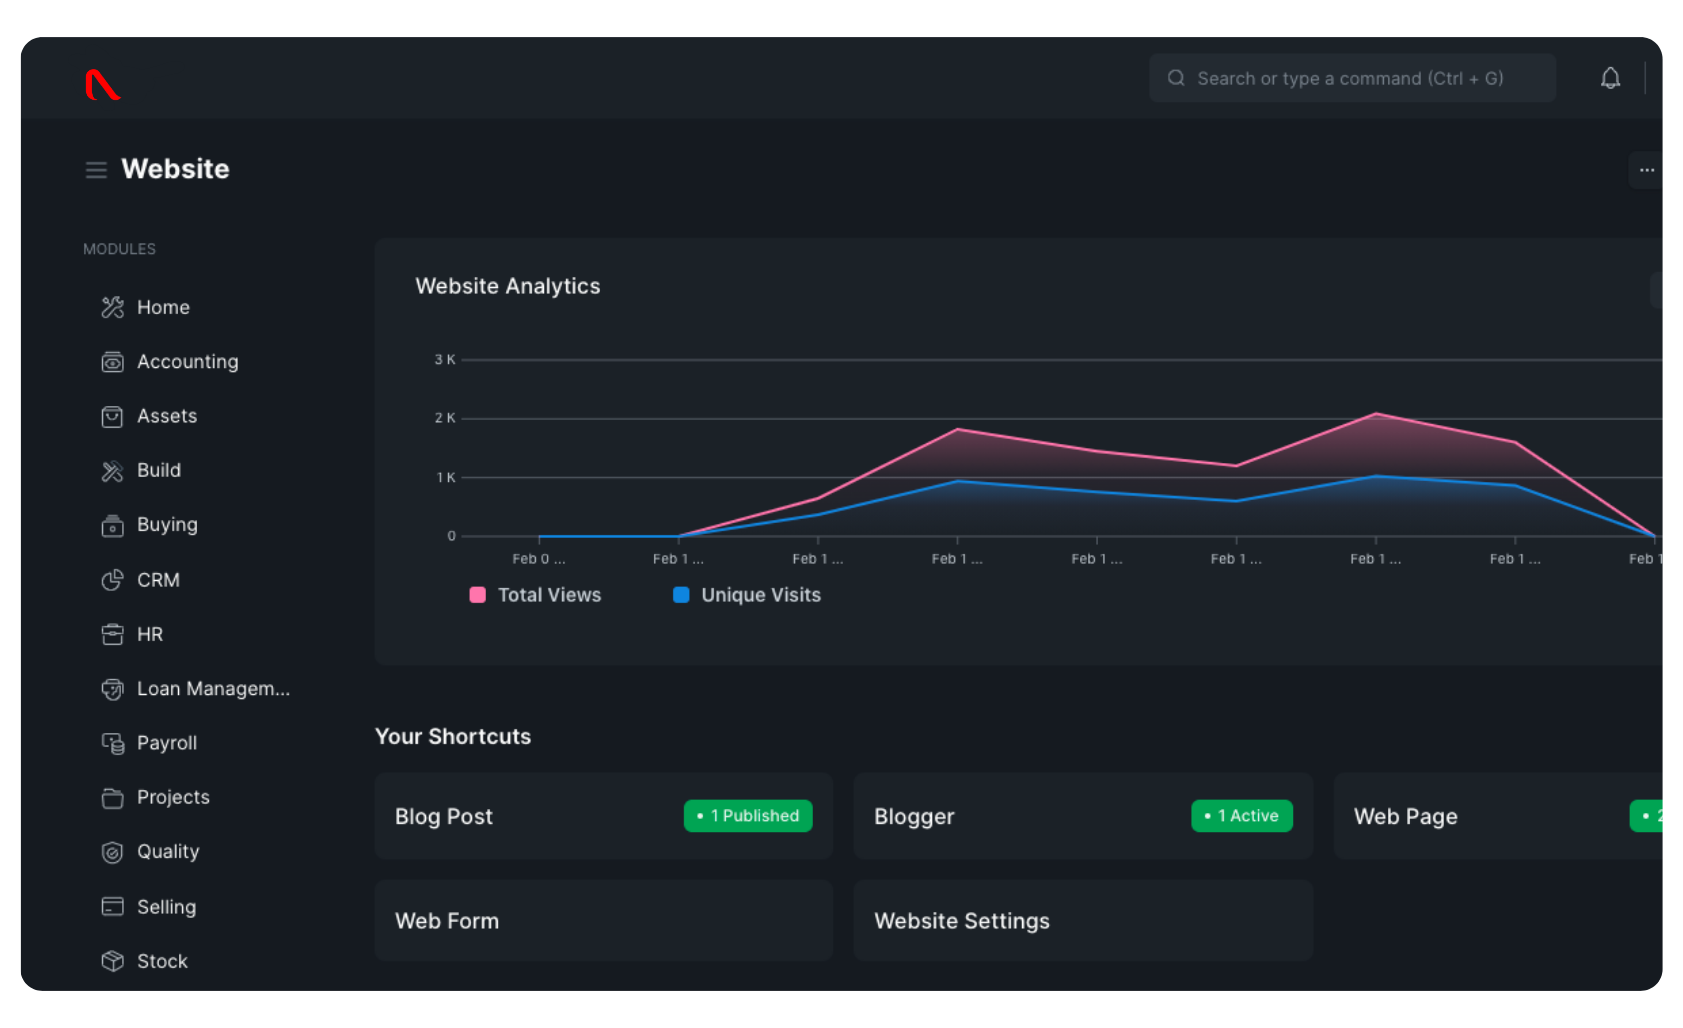Click the Accounting module icon
The image size is (1683, 1028).
[112, 362]
